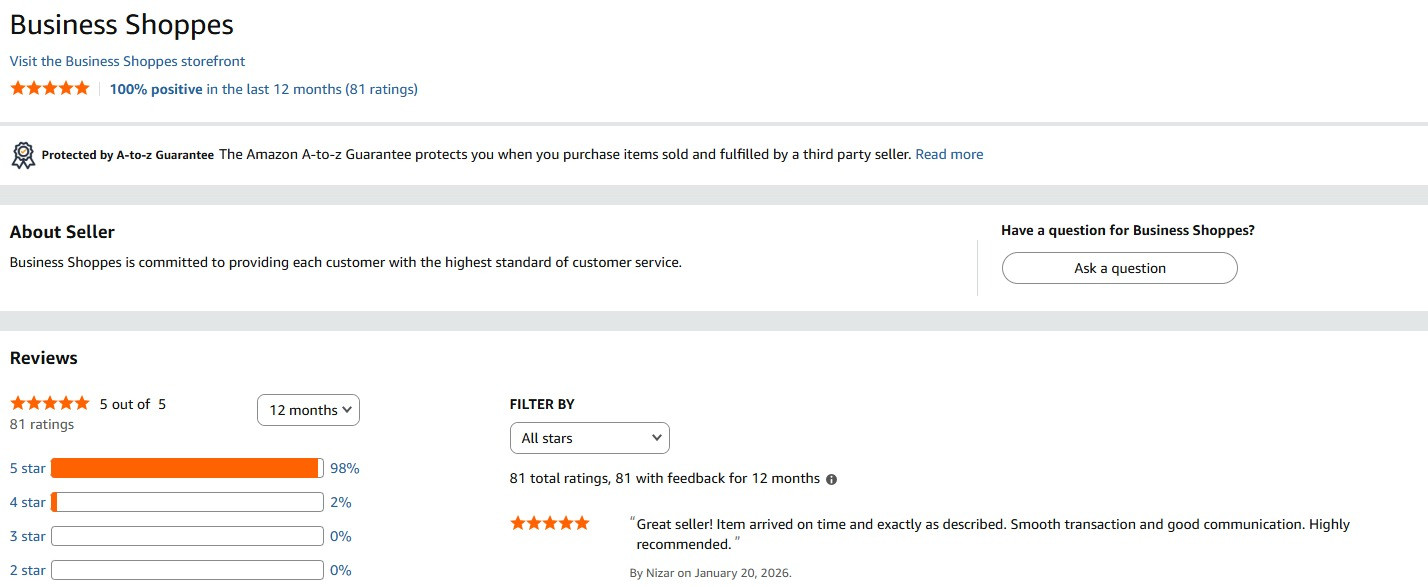Filter reviews by 5 star label
Viewport: 1428px width, 587px height.
(x=28, y=468)
